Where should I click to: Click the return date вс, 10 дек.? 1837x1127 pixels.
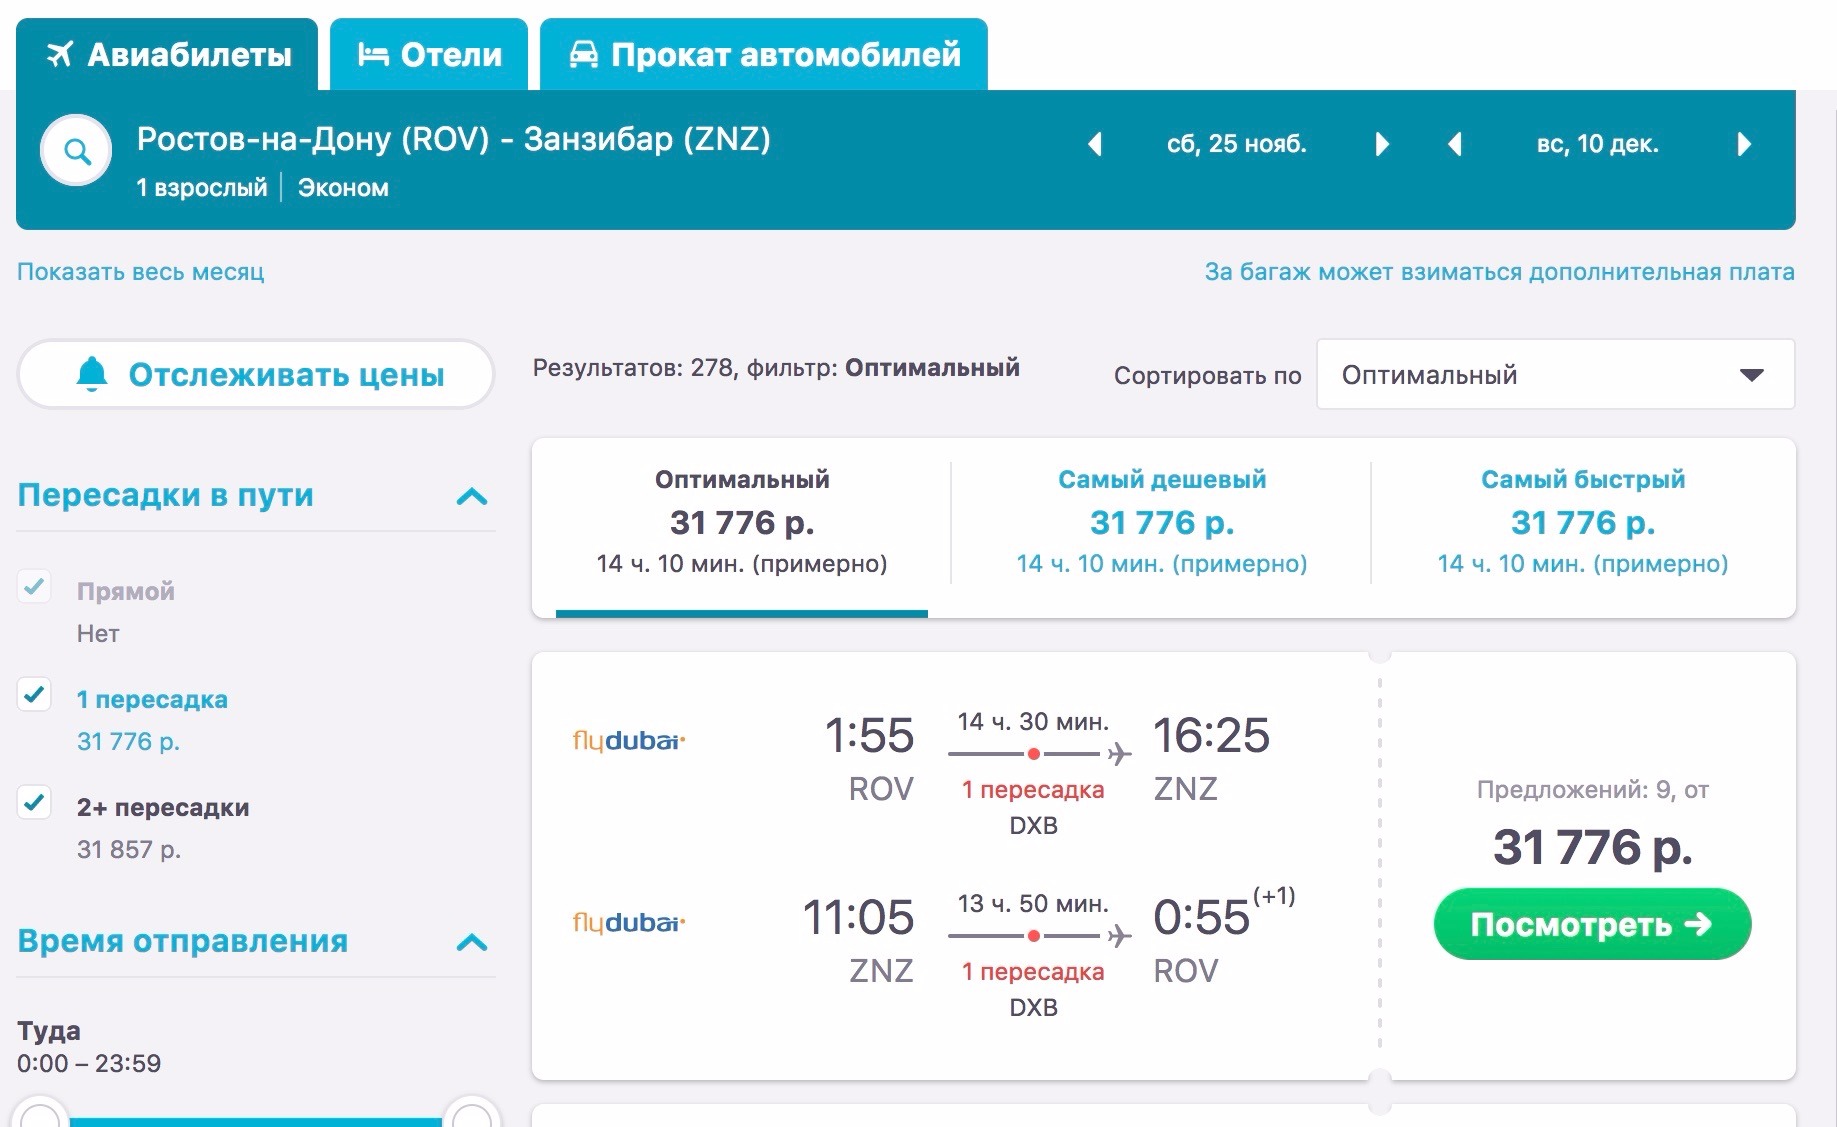pos(1598,144)
